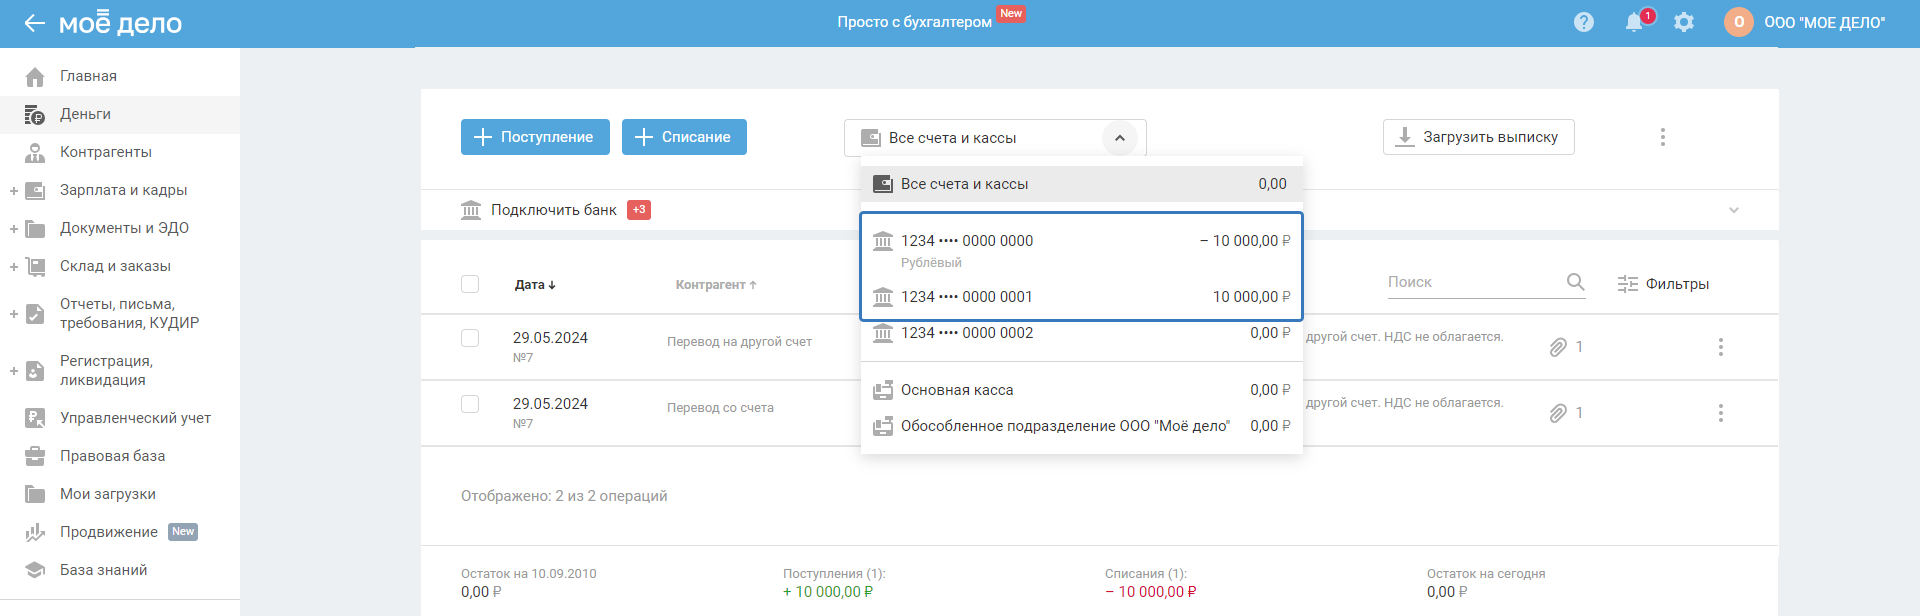
Task: Click the Продвижение chart icon
Action: tap(35, 532)
